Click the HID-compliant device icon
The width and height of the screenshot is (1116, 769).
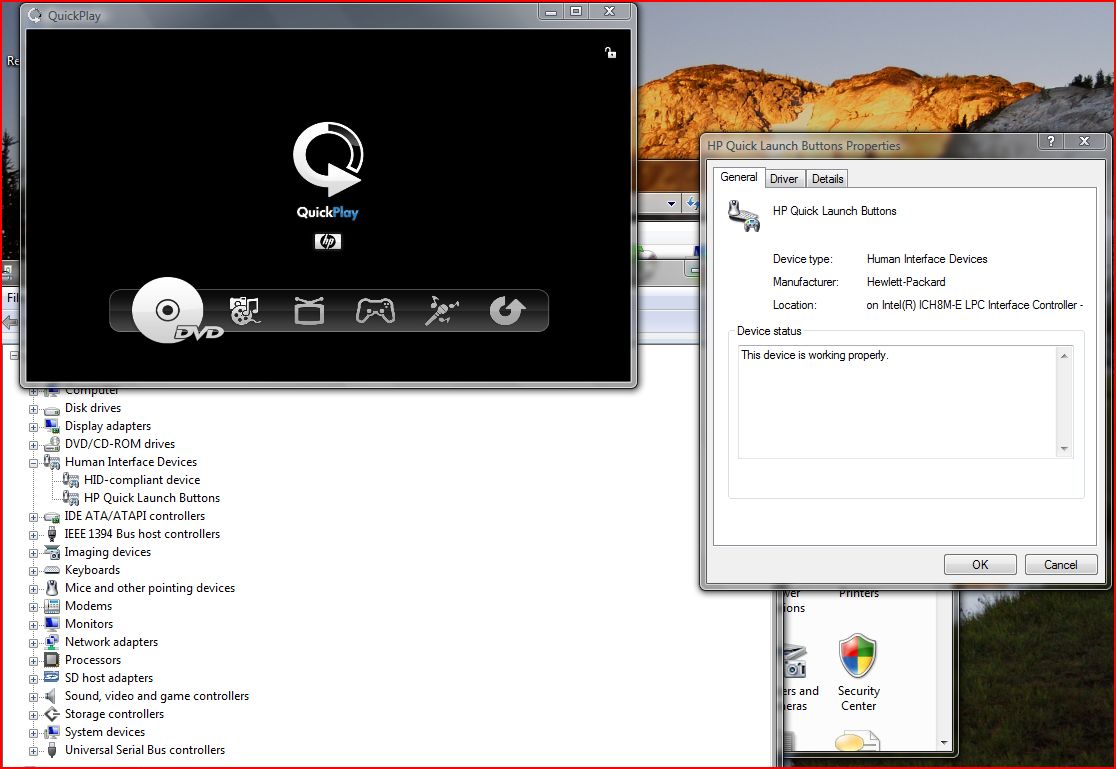click(70, 481)
